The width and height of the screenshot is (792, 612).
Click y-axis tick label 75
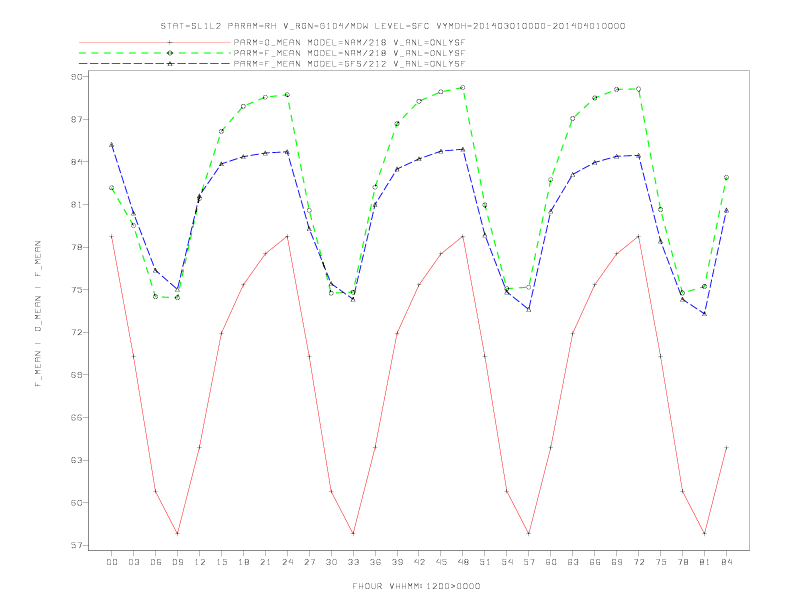pyautogui.click(x=77, y=290)
